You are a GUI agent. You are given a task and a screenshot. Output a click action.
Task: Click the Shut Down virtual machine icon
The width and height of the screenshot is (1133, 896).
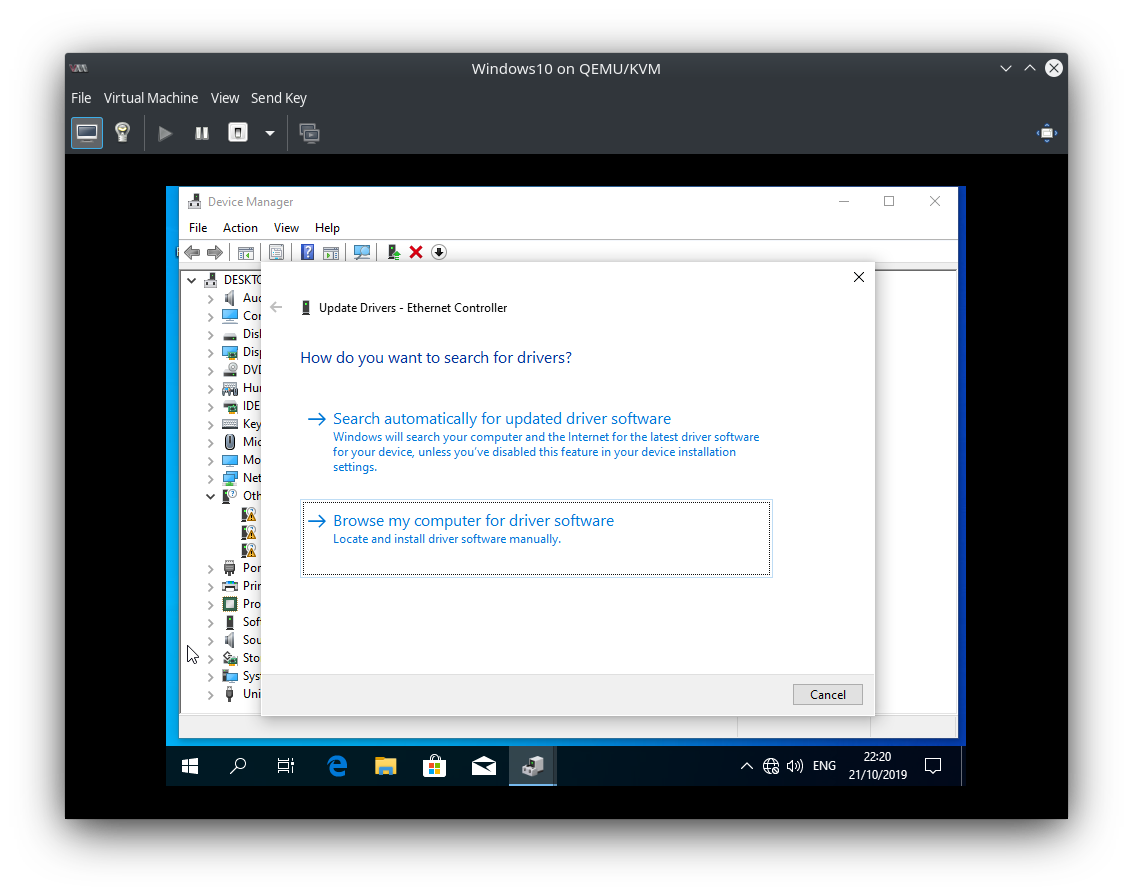click(x=238, y=133)
